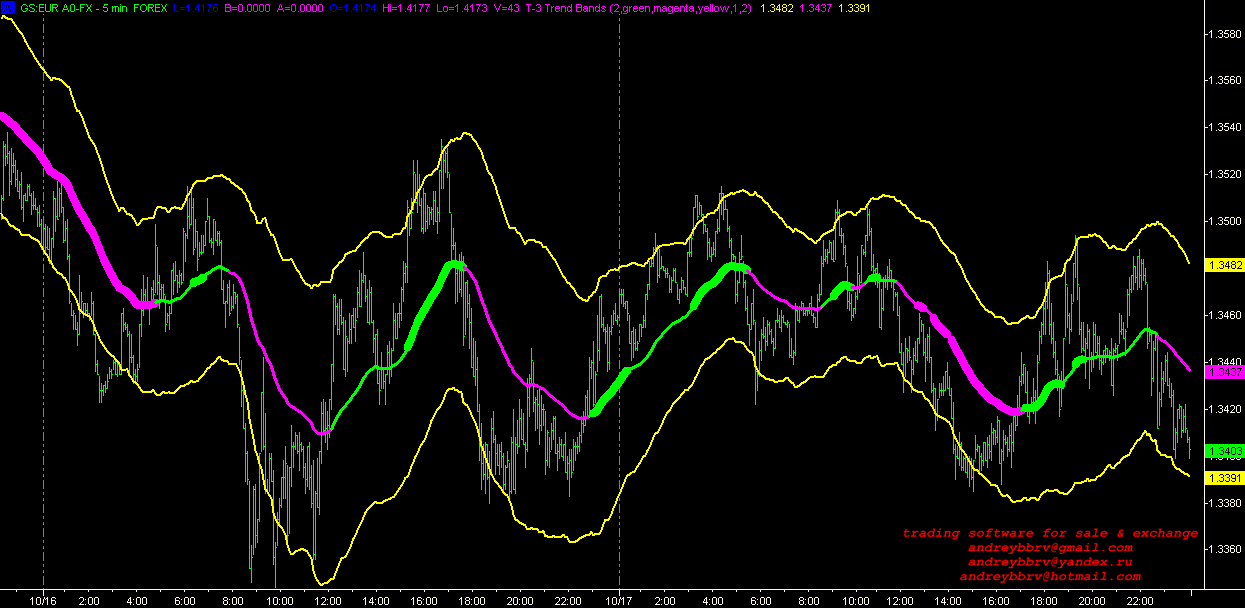Click the 10/16 date marker on time axis
This screenshot has height=608, width=1245.
click(x=43, y=601)
